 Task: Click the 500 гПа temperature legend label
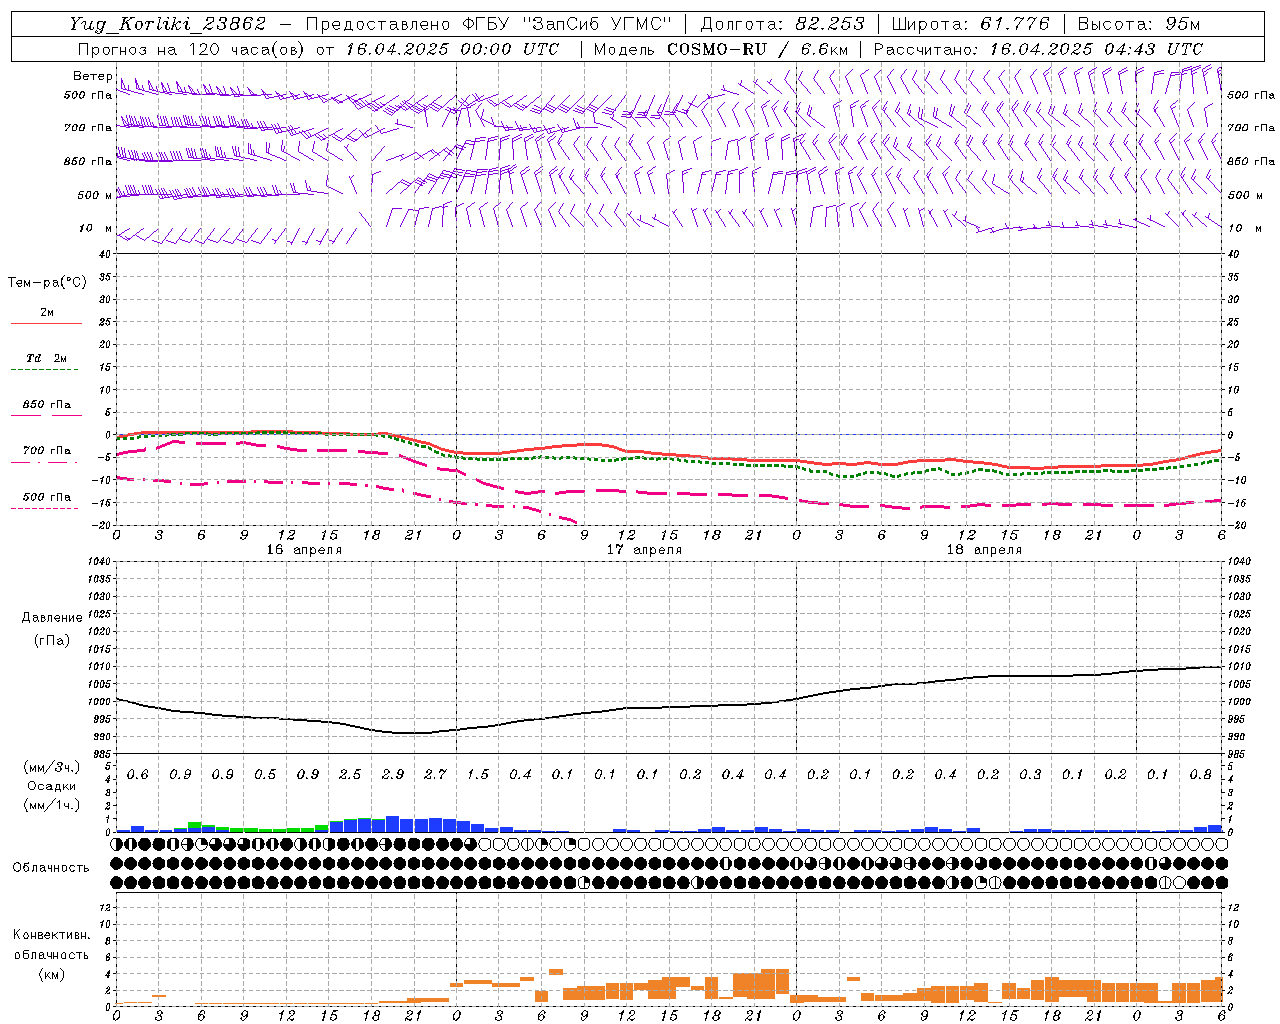[x=47, y=497]
